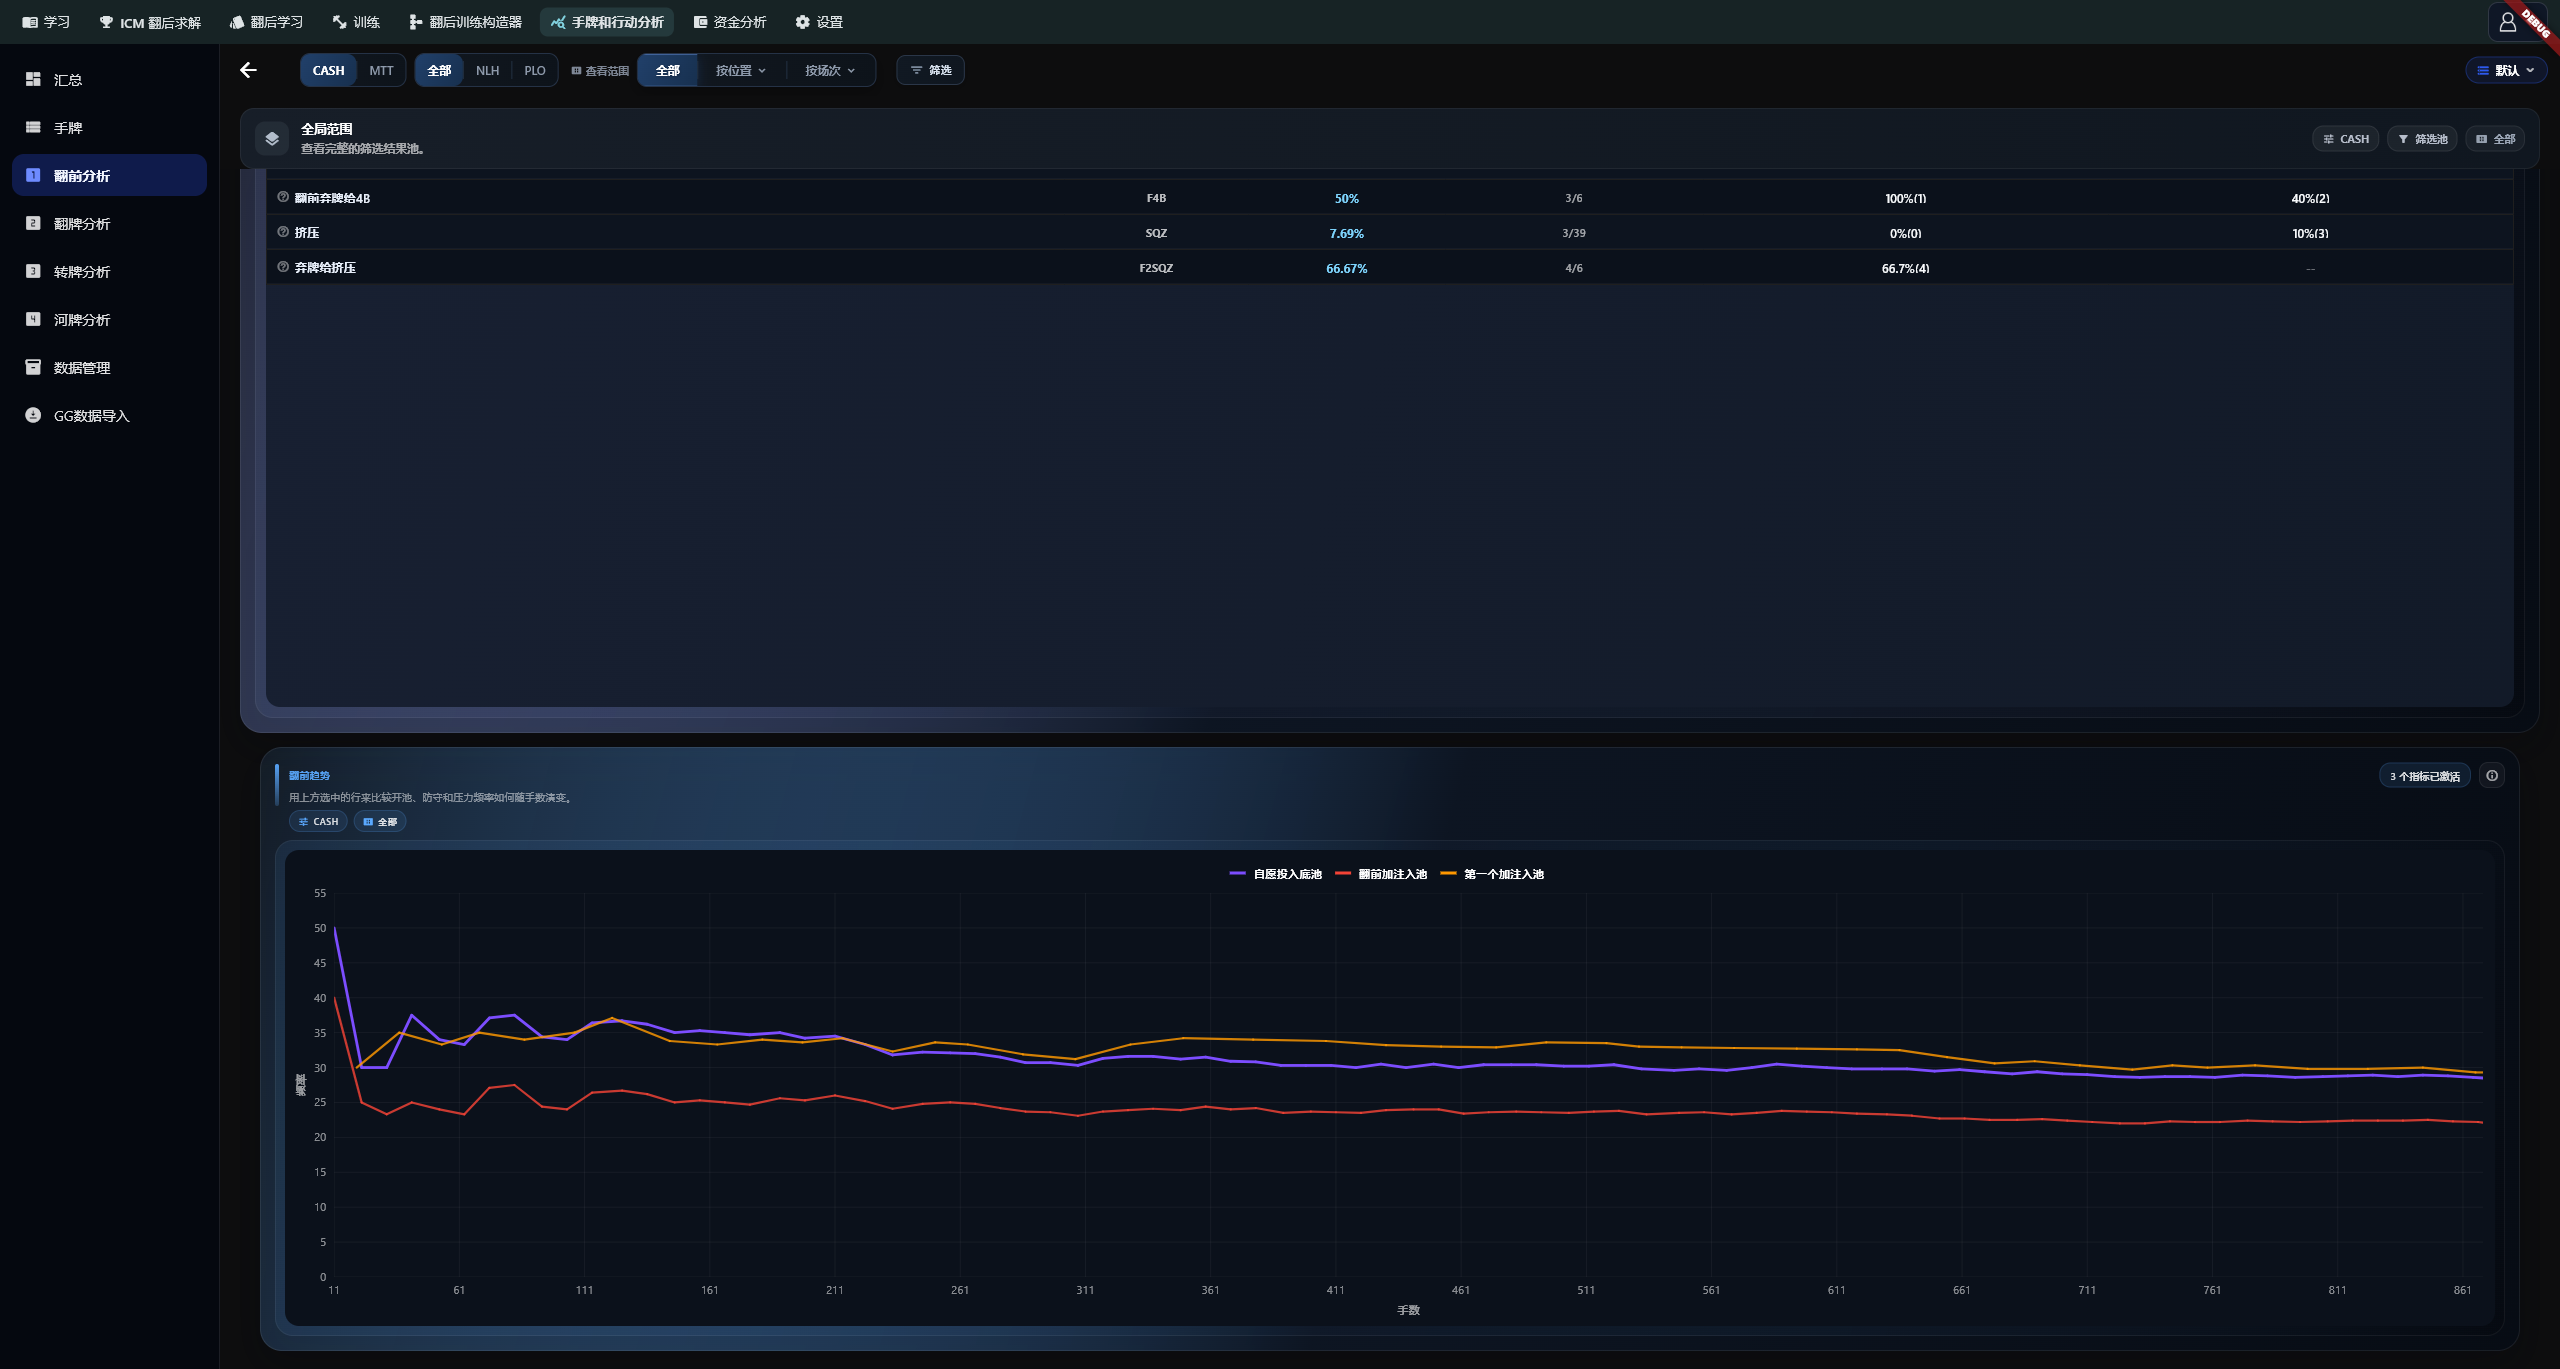Viewport: 2560px width, 1369px height.
Task: Click the 翻后训练构造器 icon
Action: tap(415, 22)
